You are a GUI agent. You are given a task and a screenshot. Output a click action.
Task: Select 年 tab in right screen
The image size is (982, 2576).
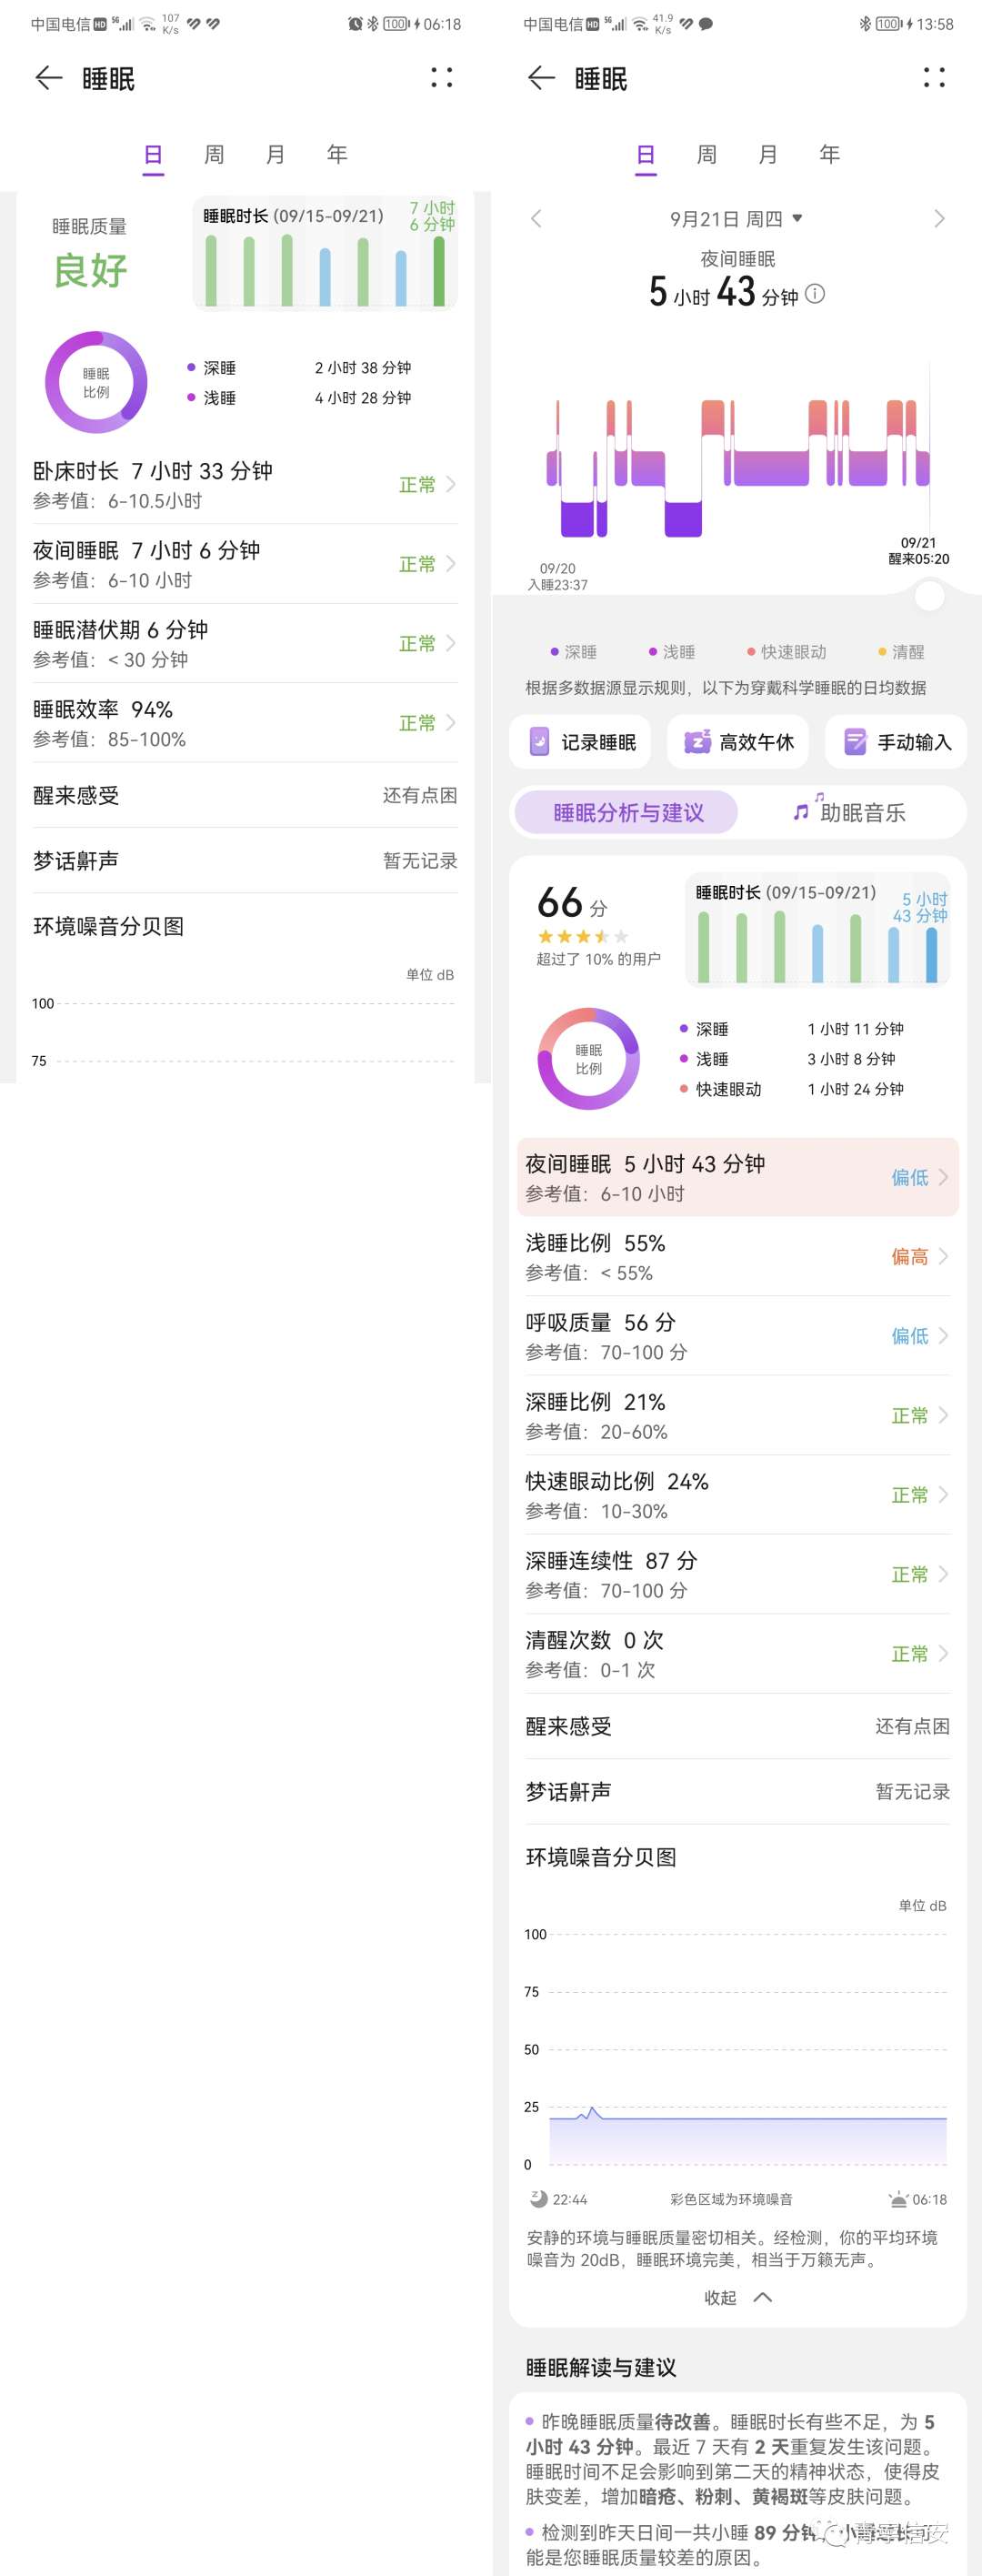pos(830,154)
